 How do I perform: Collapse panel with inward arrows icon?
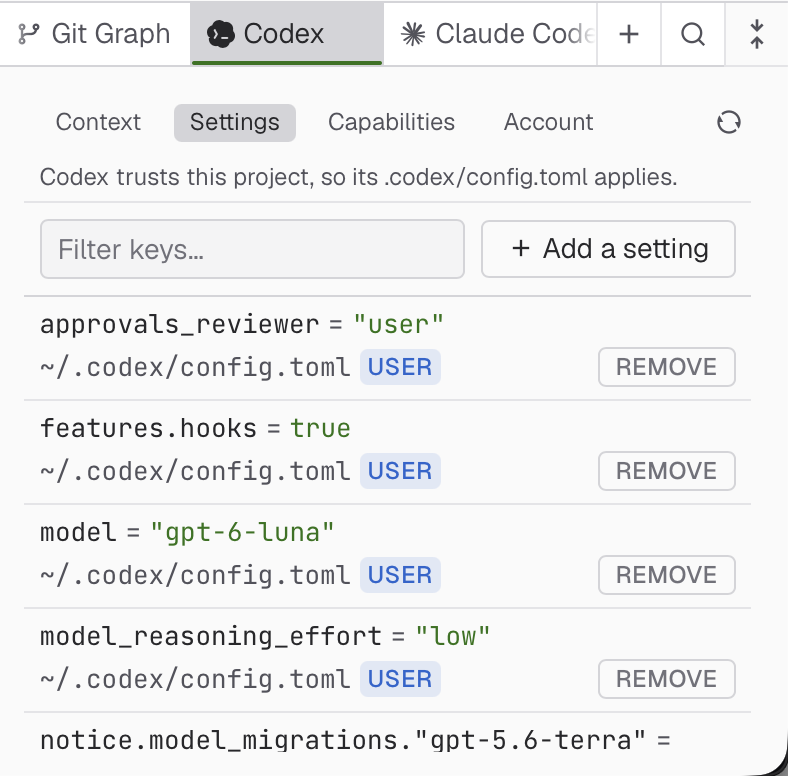[756, 34]
